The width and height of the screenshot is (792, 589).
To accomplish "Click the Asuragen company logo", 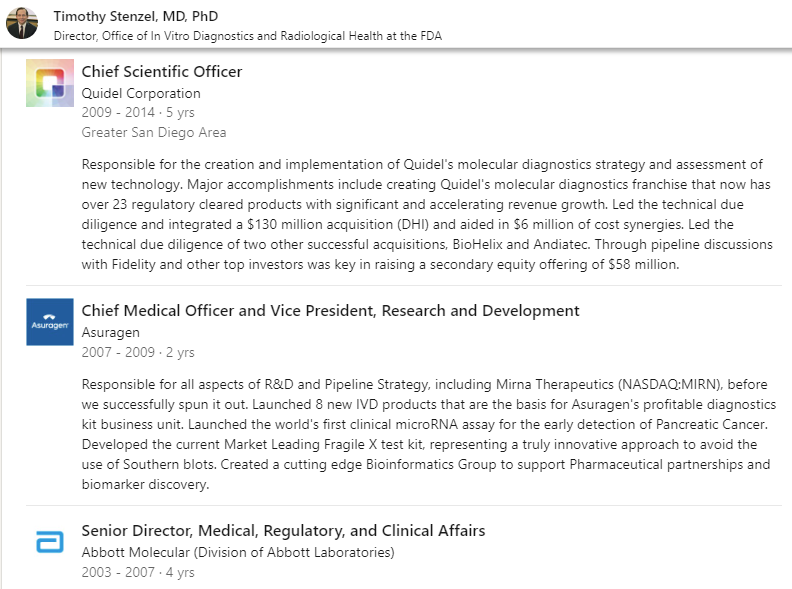I will (49, 322).
